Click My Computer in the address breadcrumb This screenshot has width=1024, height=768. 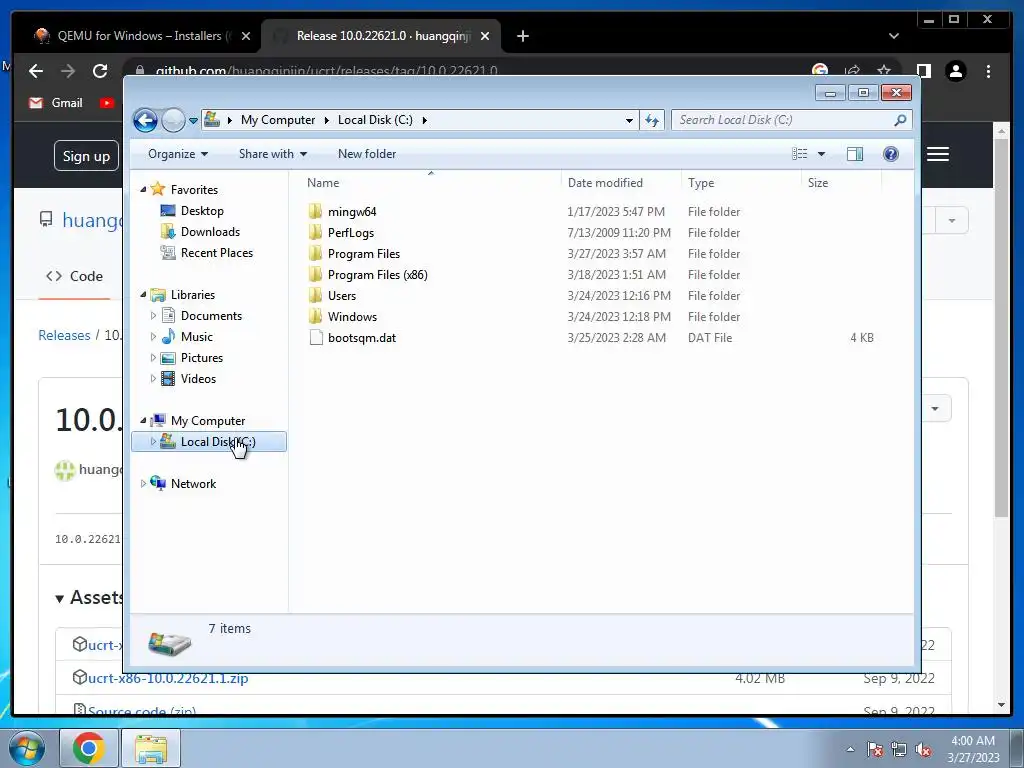tap(278, 120)
